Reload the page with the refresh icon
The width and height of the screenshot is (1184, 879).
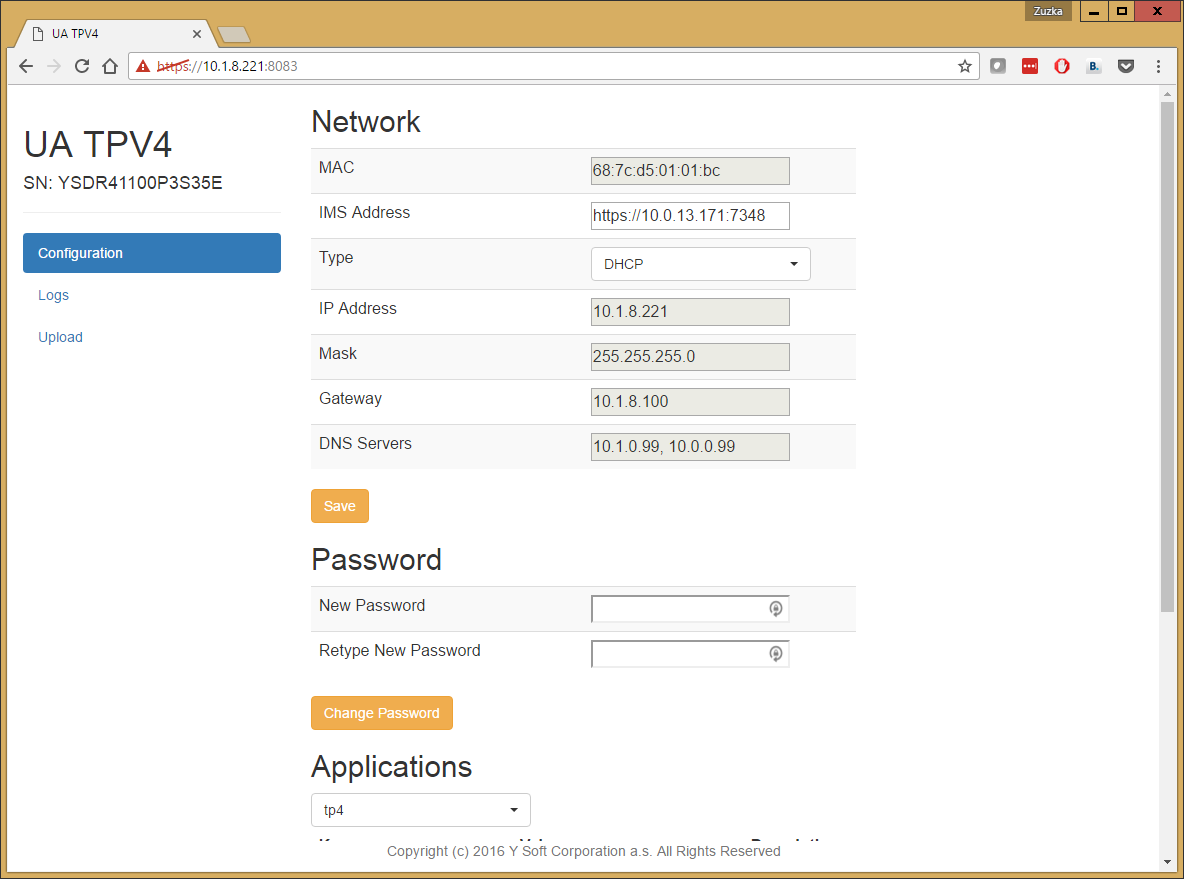coord(82,66)
